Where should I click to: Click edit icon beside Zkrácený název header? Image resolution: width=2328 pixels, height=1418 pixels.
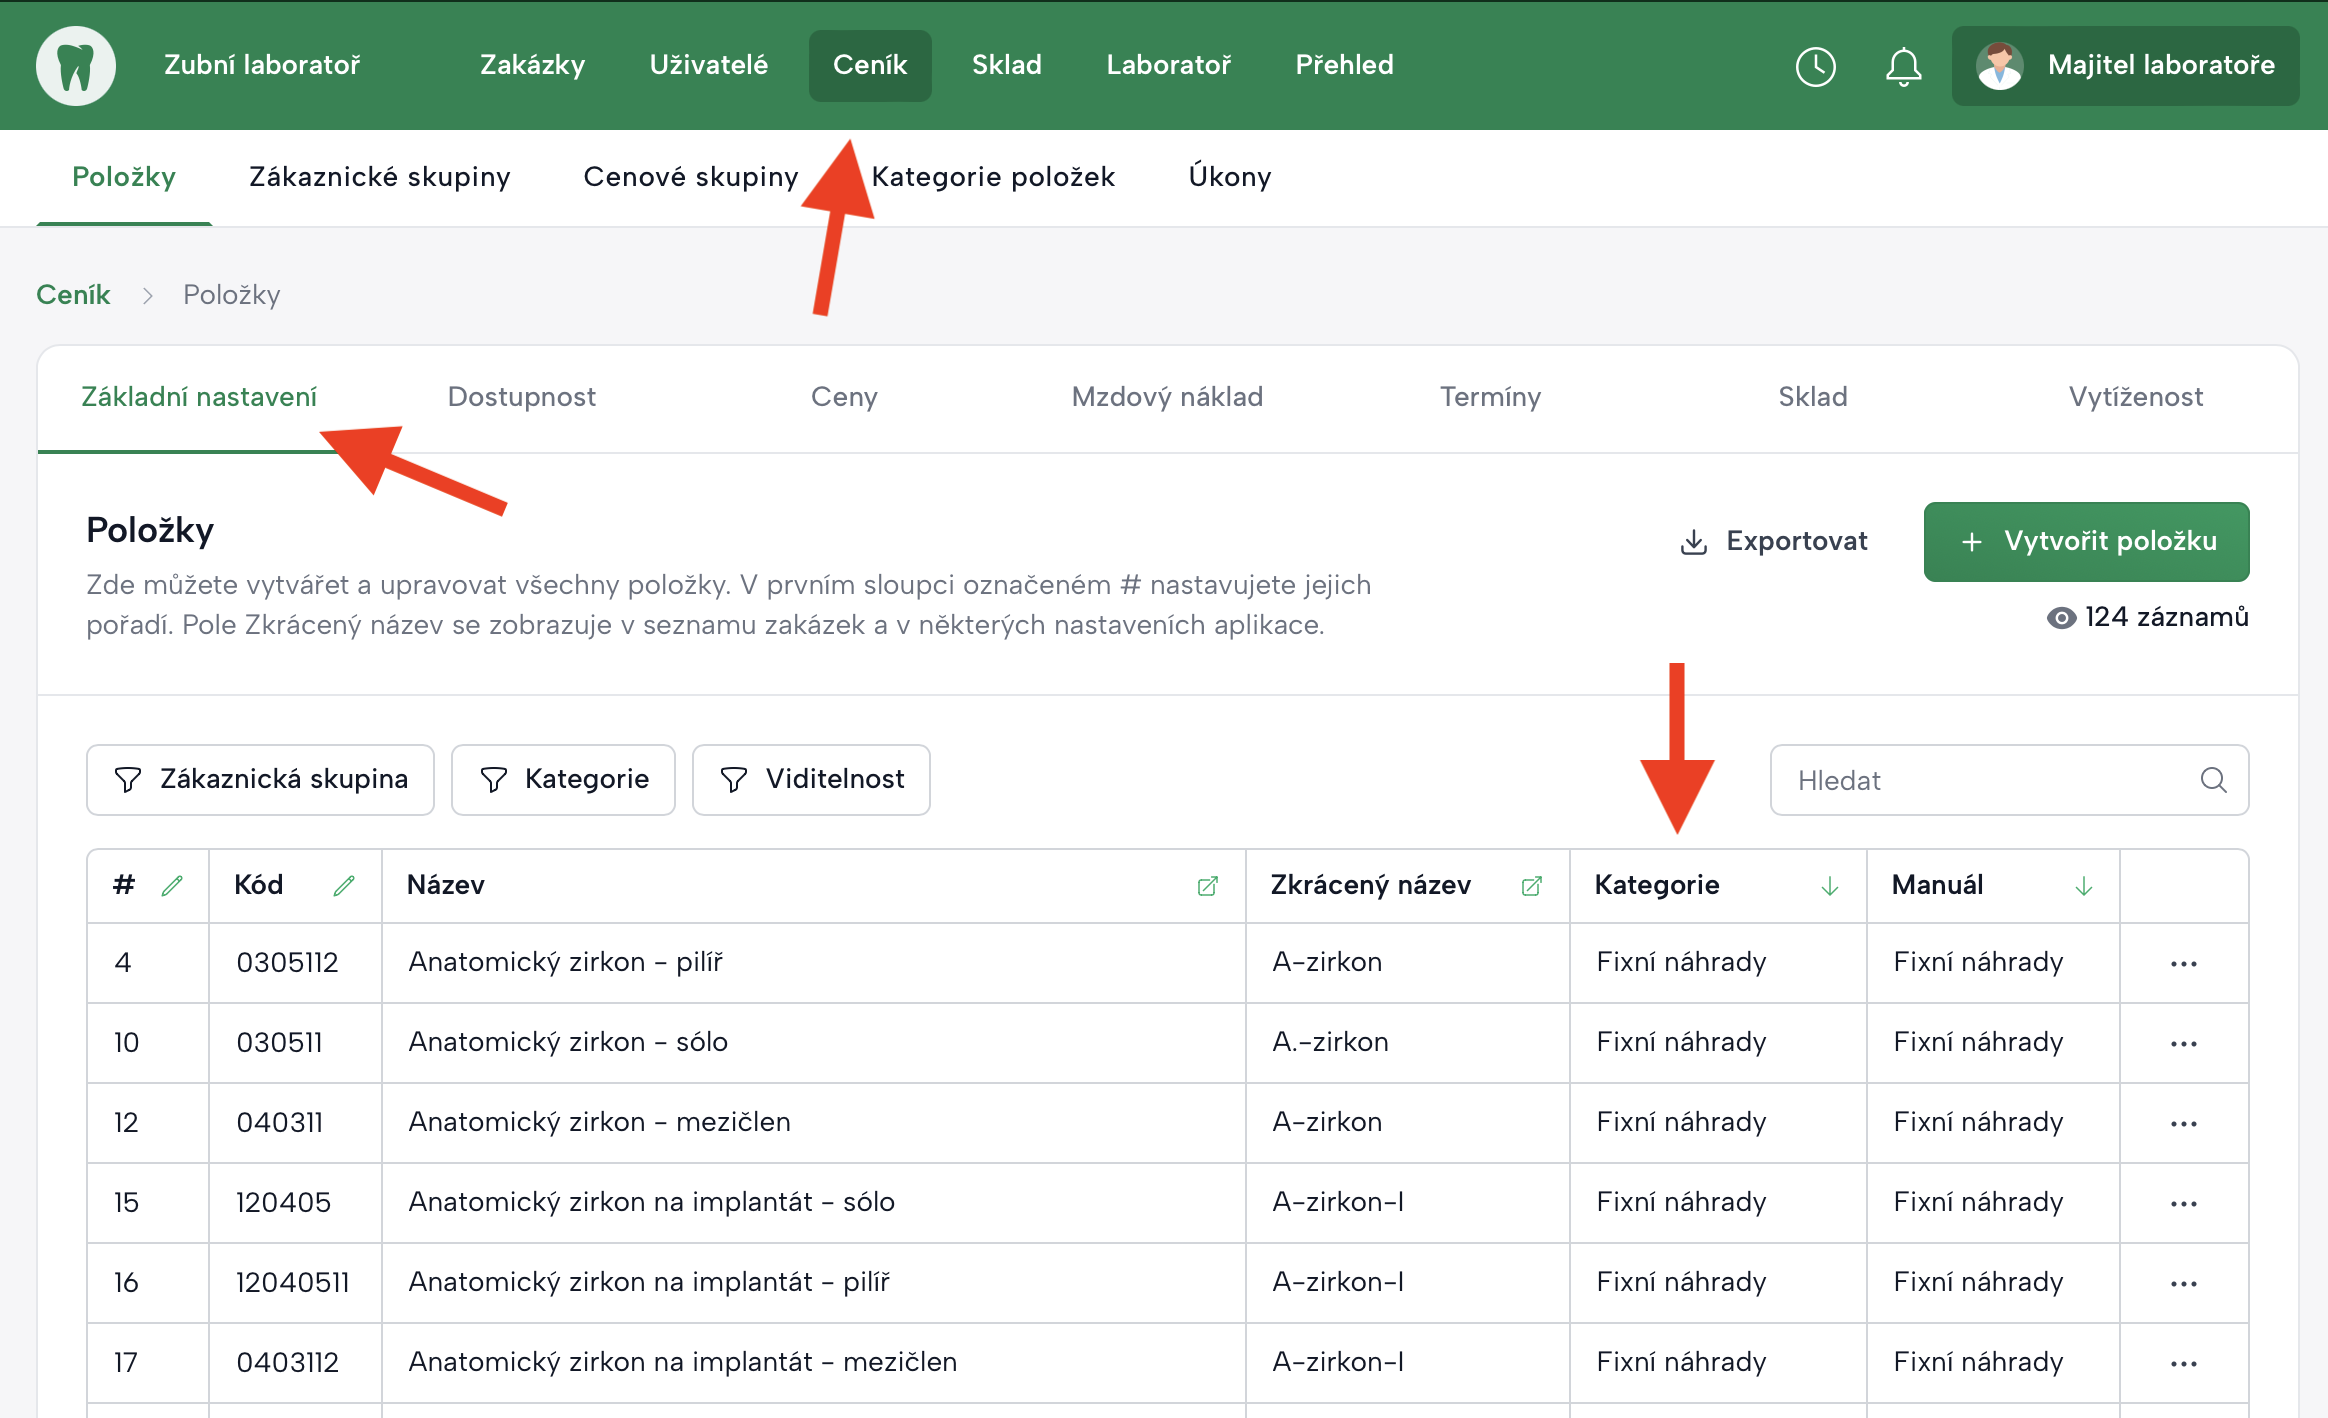tap(1531, 886)
